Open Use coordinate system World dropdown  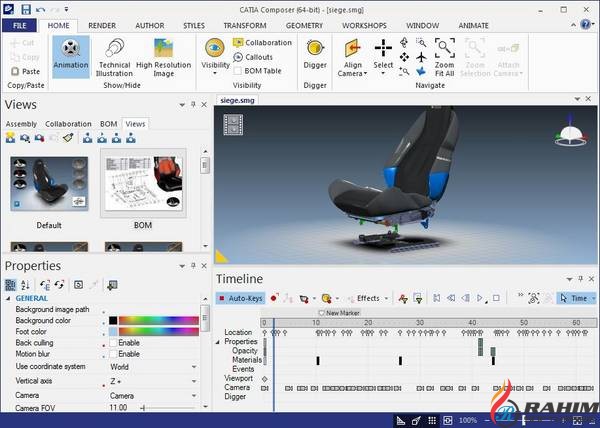pos(194,367)
